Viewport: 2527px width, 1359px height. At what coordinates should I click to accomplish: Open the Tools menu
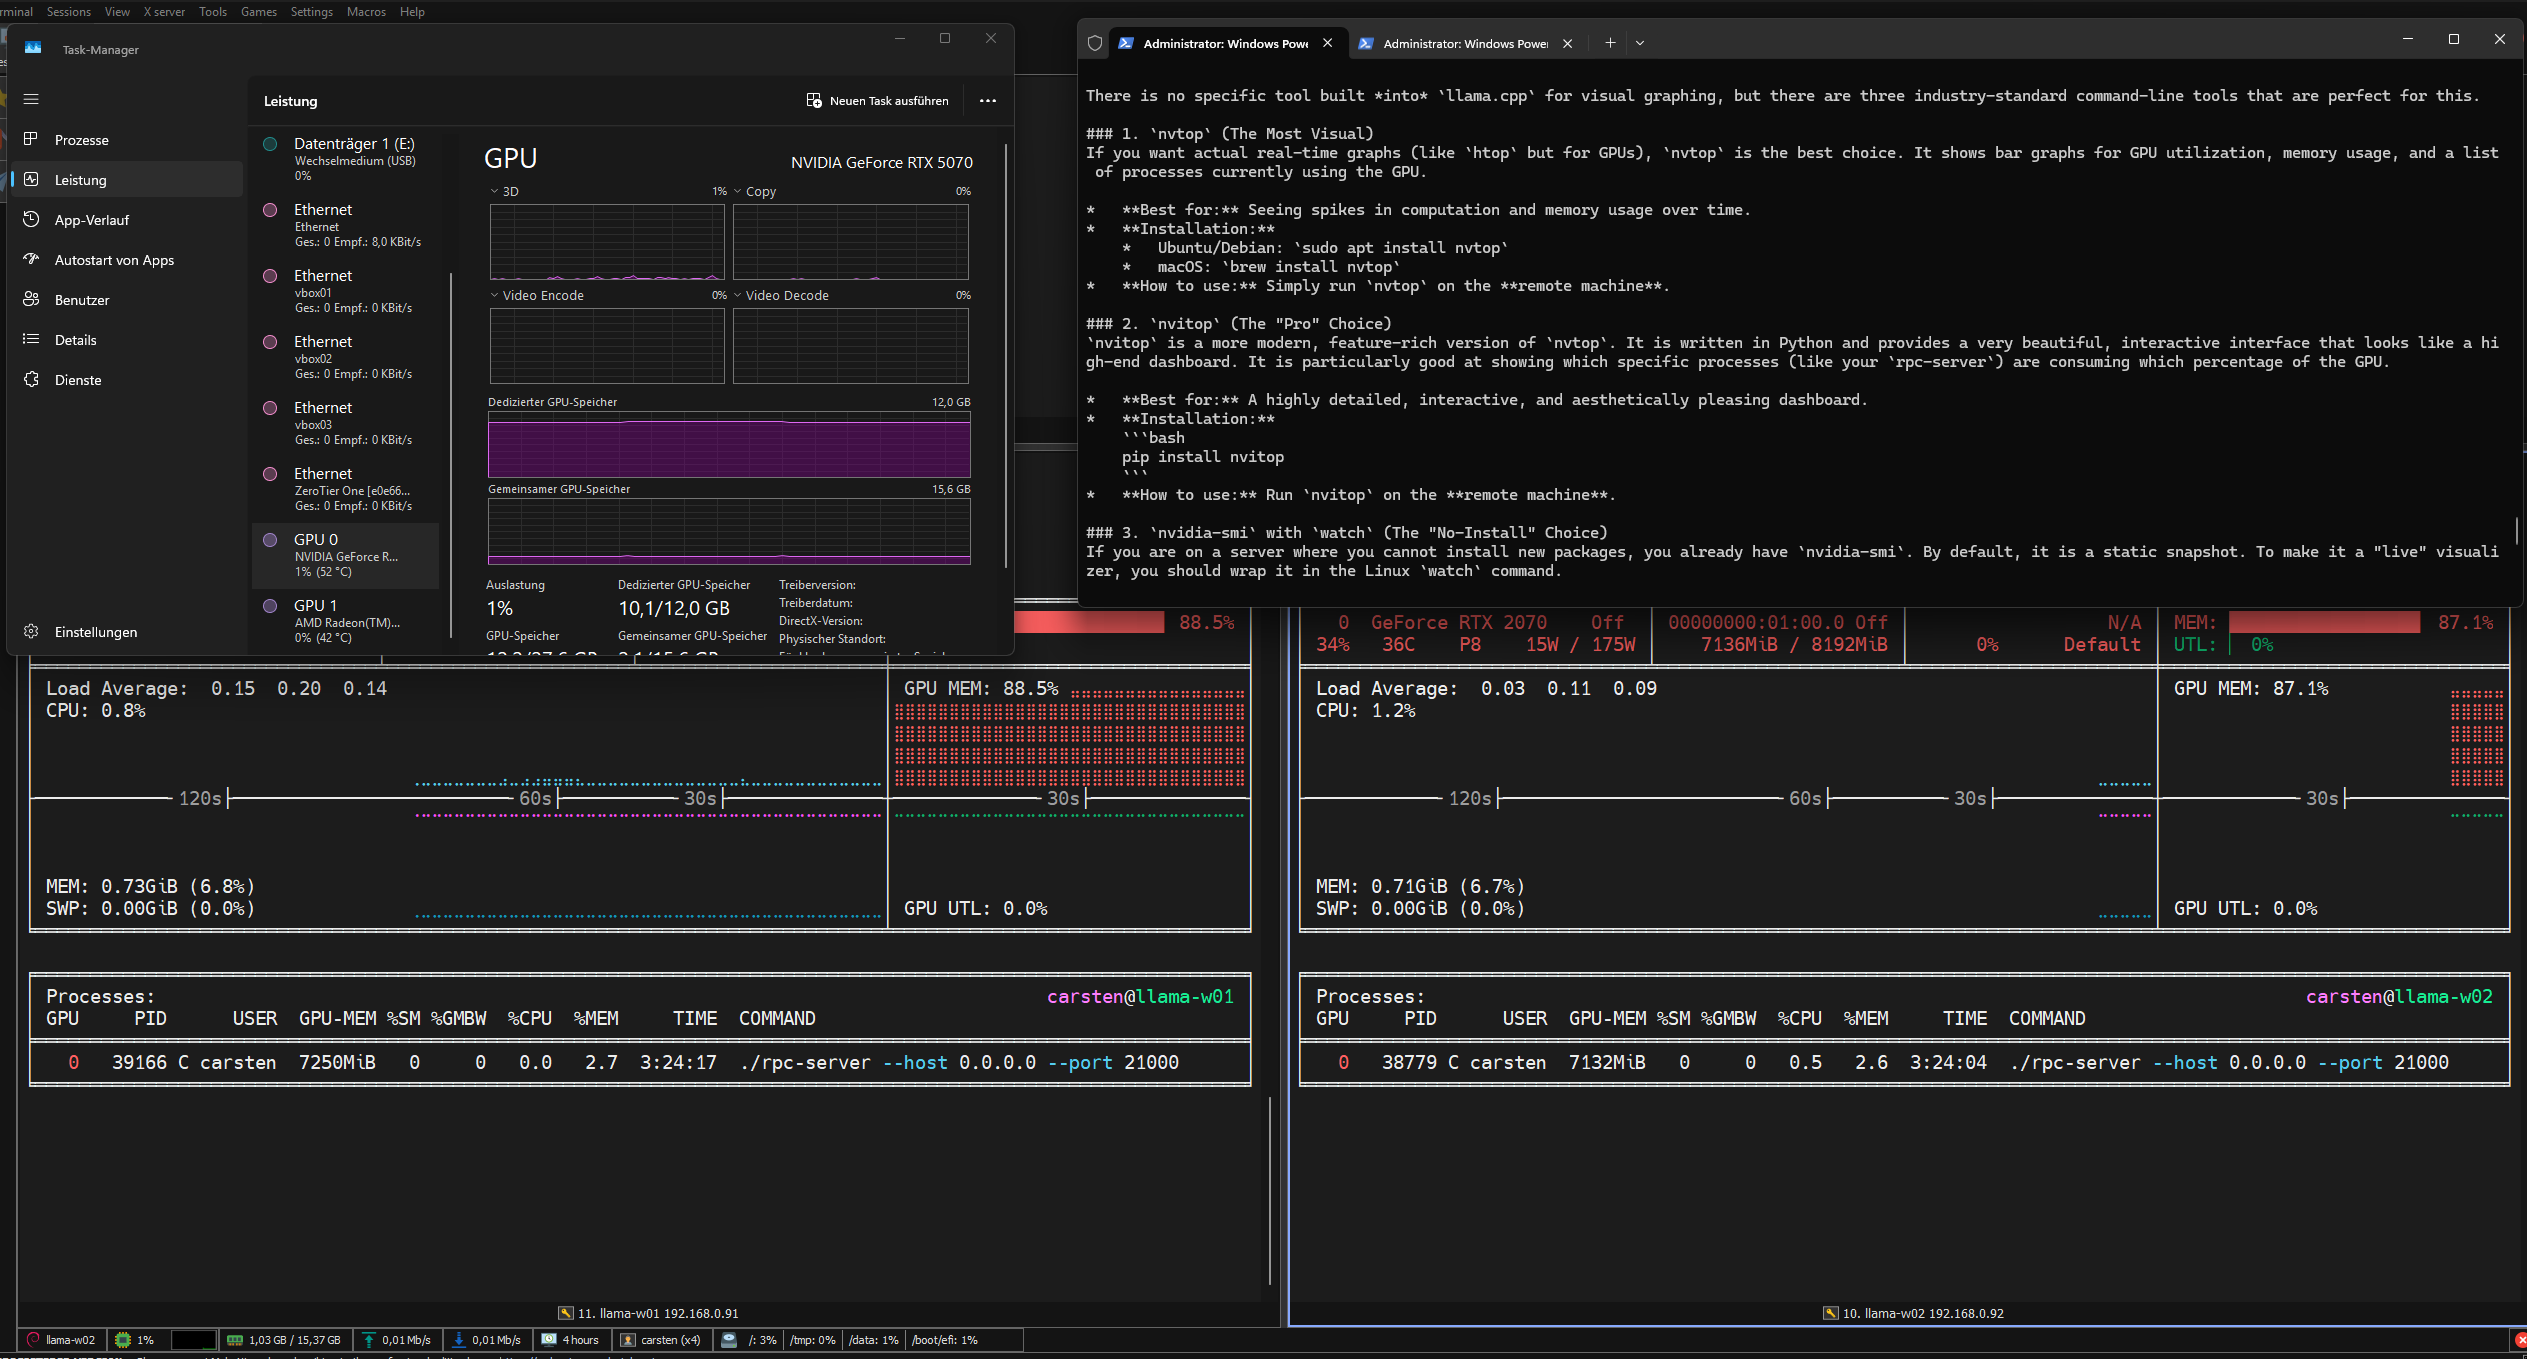(213, 12)
